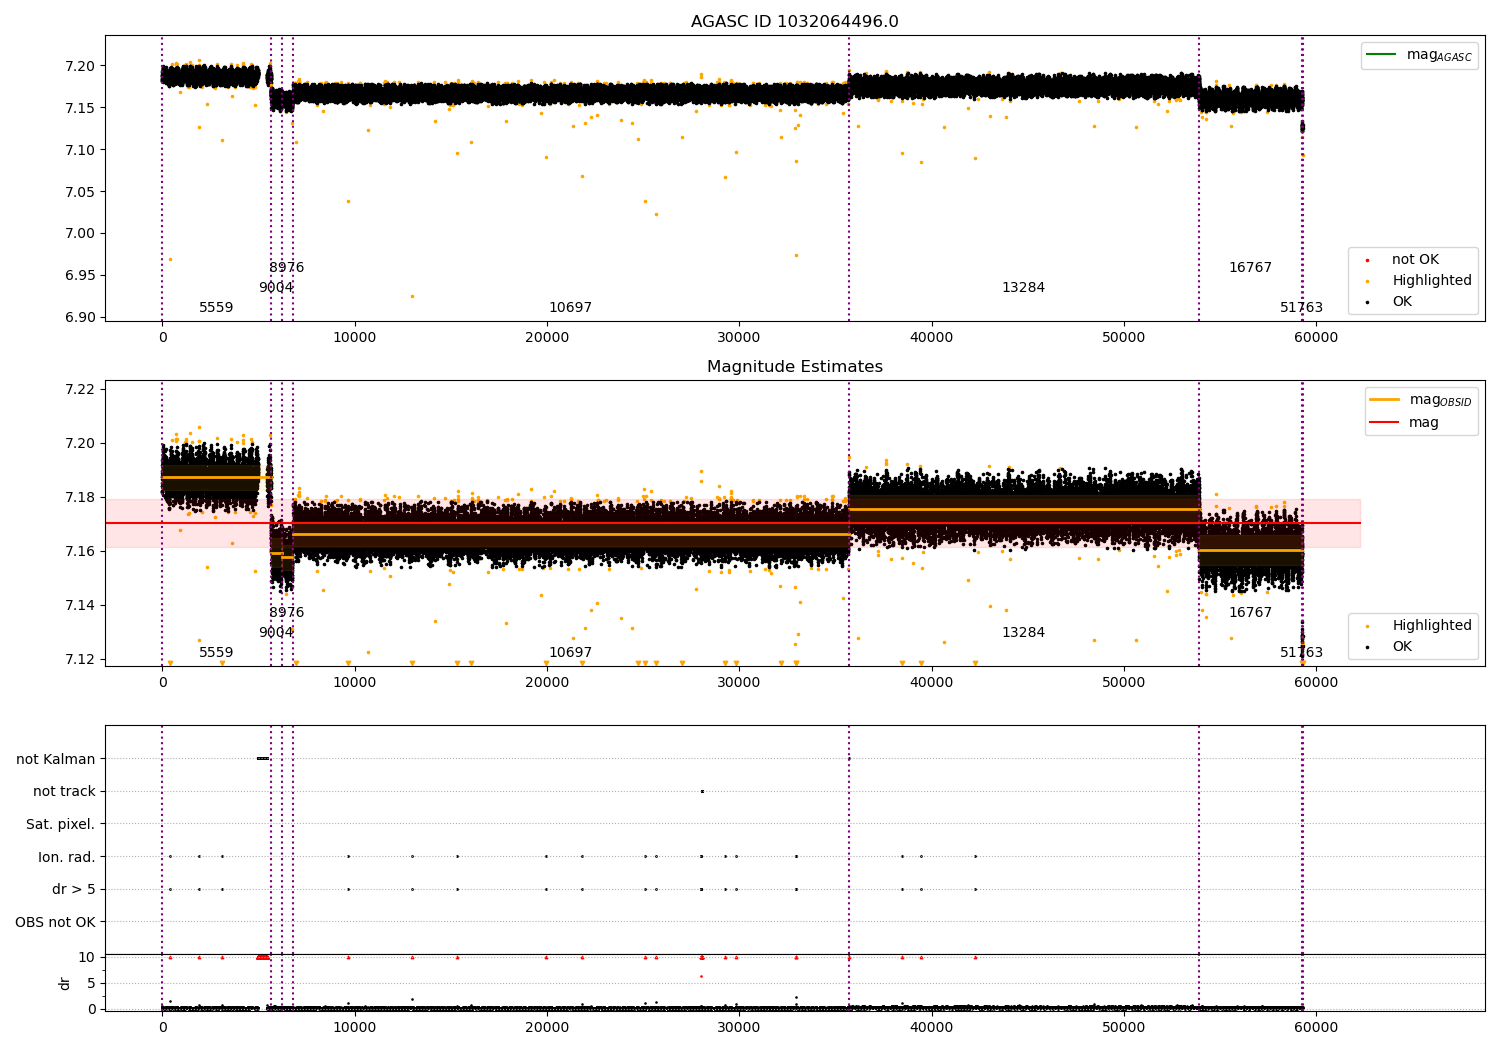Click the "not Kalman" row label in bottom plot

[56, 759]
